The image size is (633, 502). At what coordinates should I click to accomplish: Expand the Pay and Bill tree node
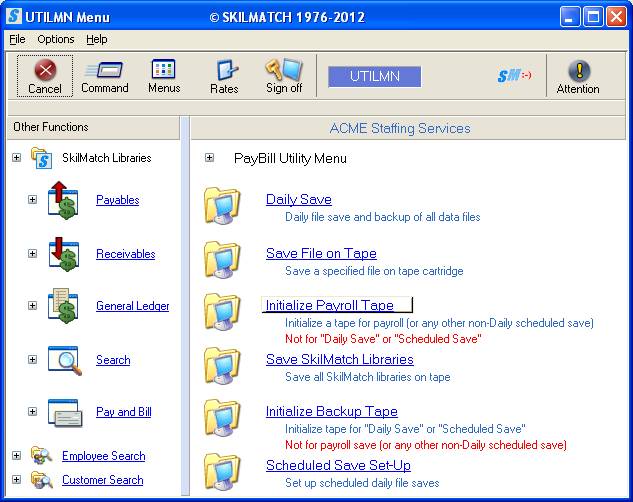pyautogui.click(x=32, y=411)
